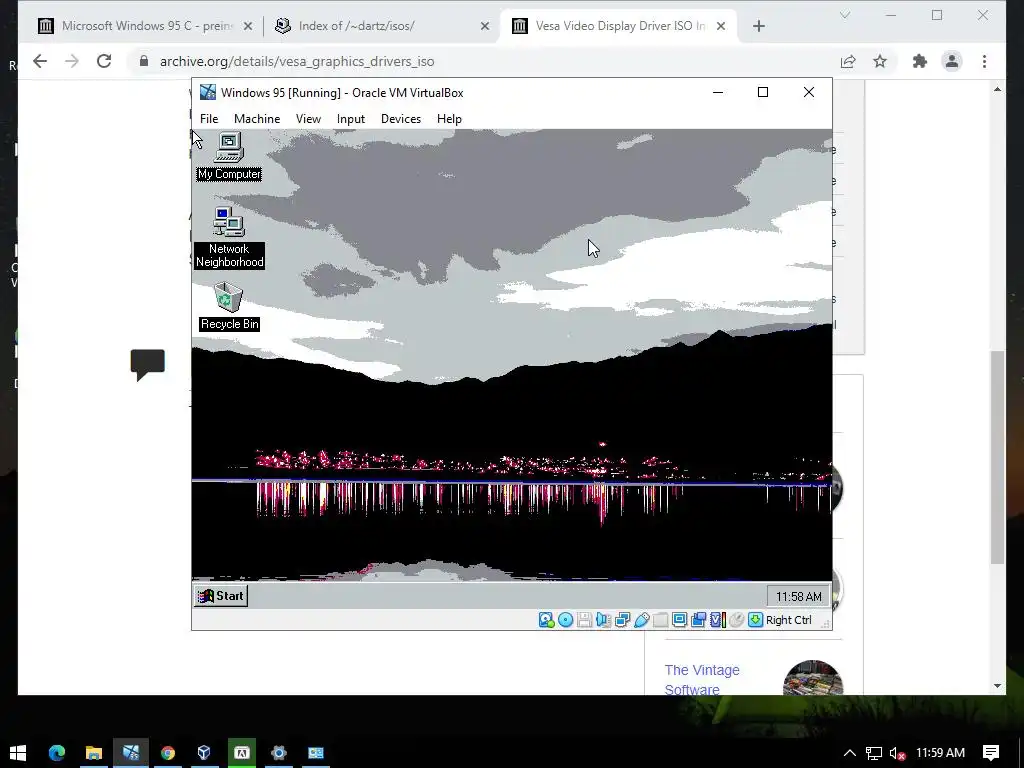Click the muted volume tray icon
This screenshot has height=768, width=1024.
pyautogui.click(x=897, y=753)
